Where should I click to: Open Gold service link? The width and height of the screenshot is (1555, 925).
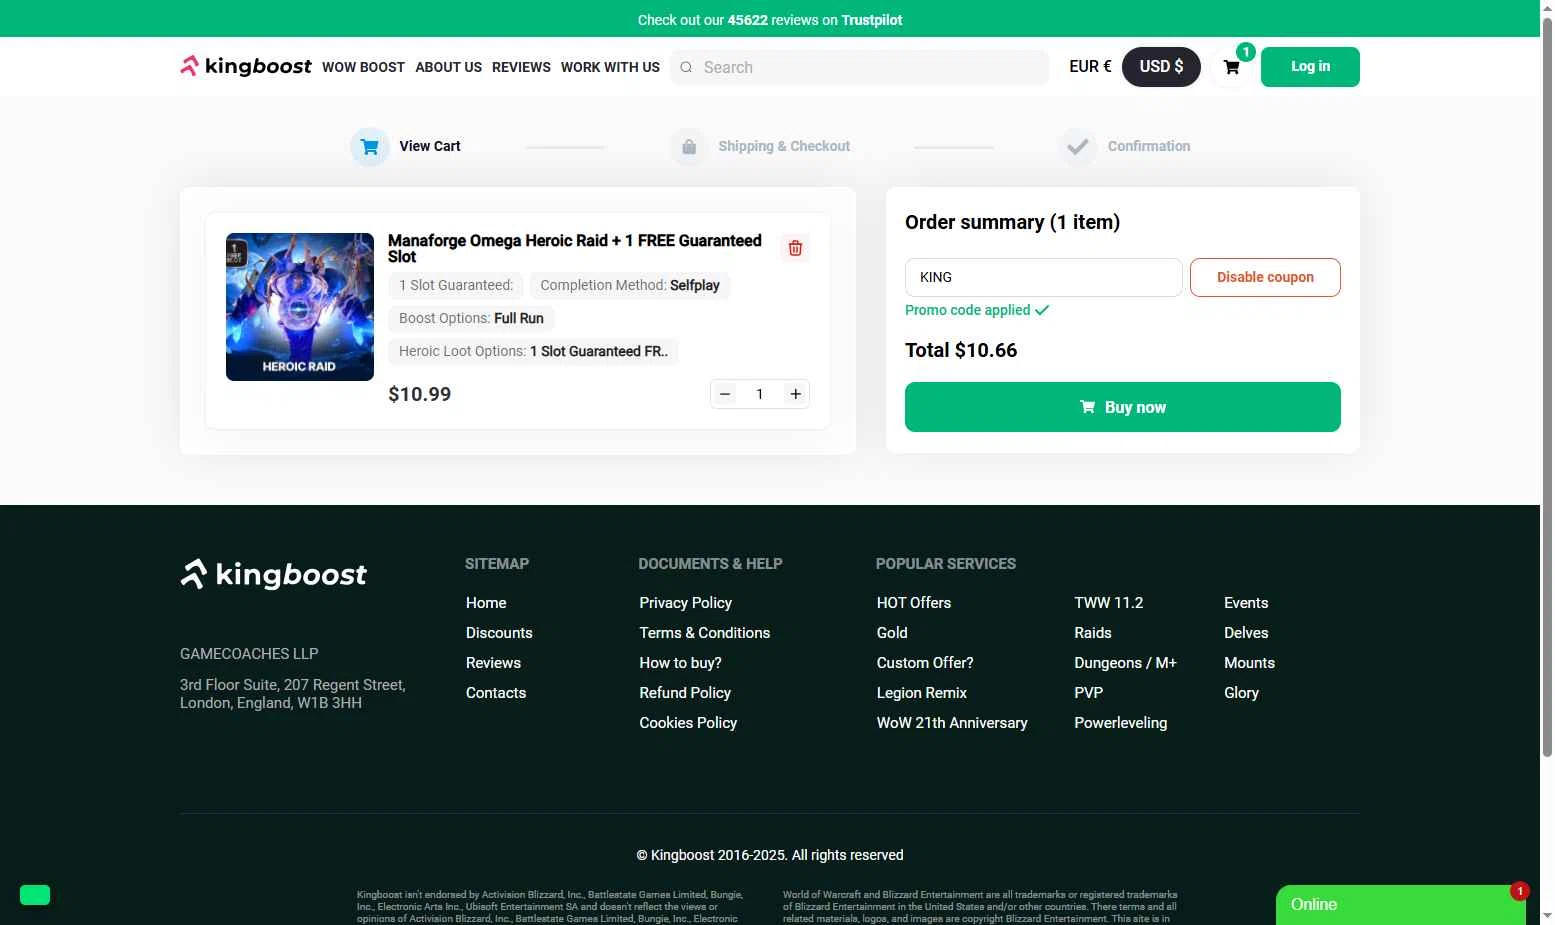892,633
